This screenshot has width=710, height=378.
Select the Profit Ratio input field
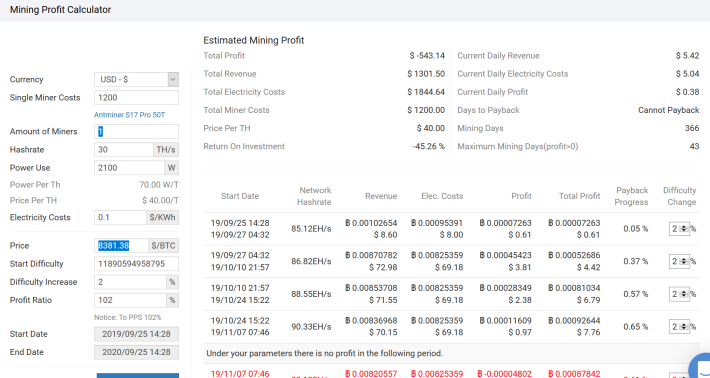[x=130, y=300]
